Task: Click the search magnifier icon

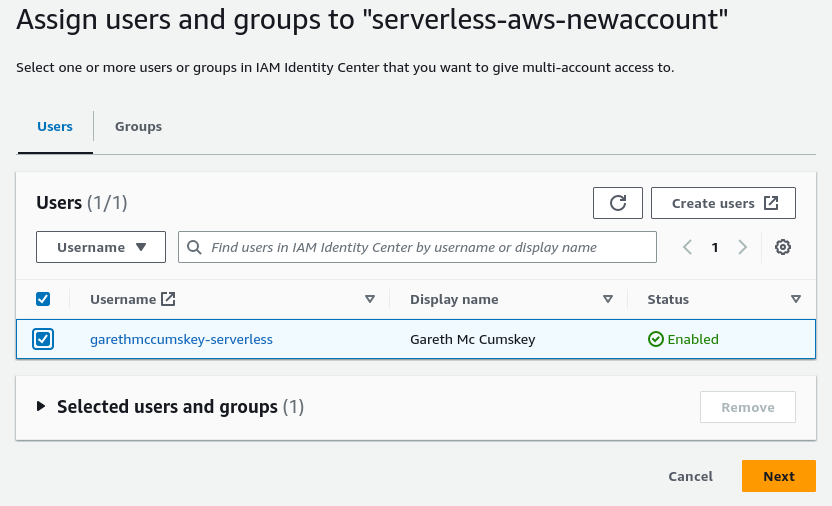Action: tap(194, 247)
